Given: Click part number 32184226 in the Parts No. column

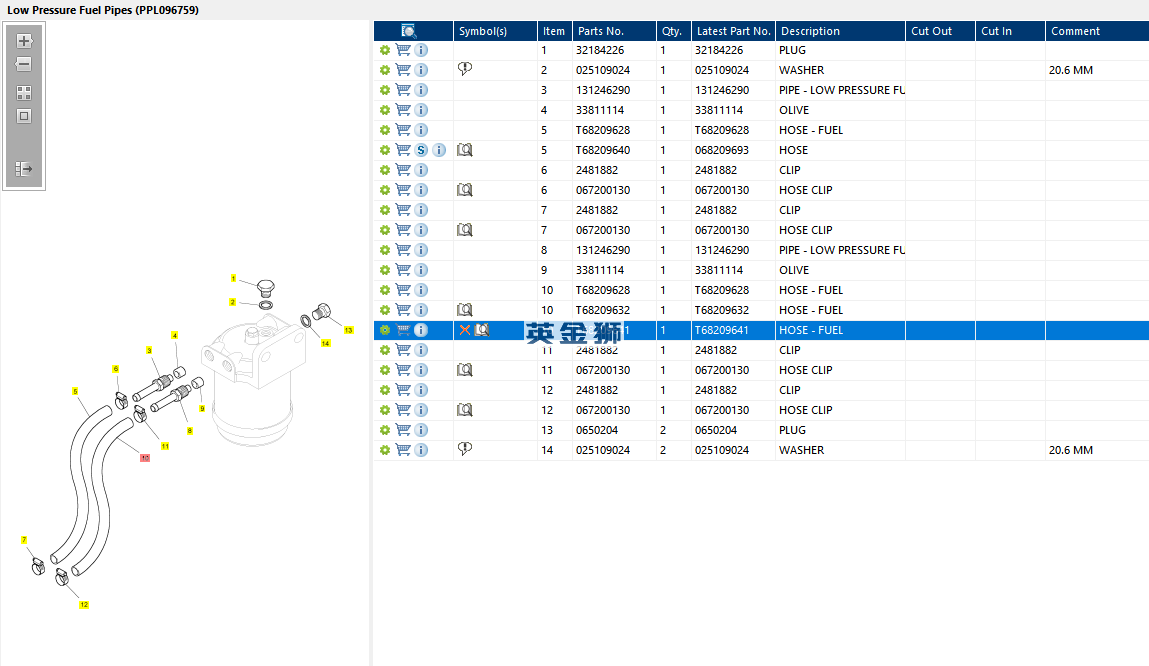Looking at the screenshot, I should [x=600, y=50].
